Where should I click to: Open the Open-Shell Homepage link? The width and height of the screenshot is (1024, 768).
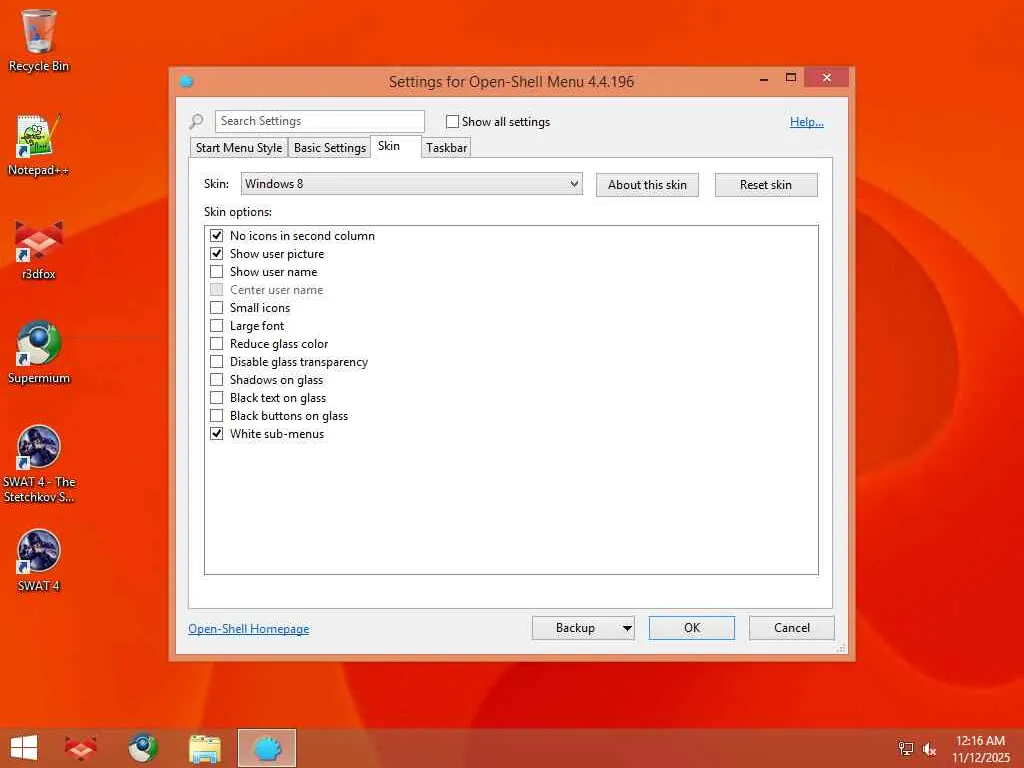click(249, 629)
